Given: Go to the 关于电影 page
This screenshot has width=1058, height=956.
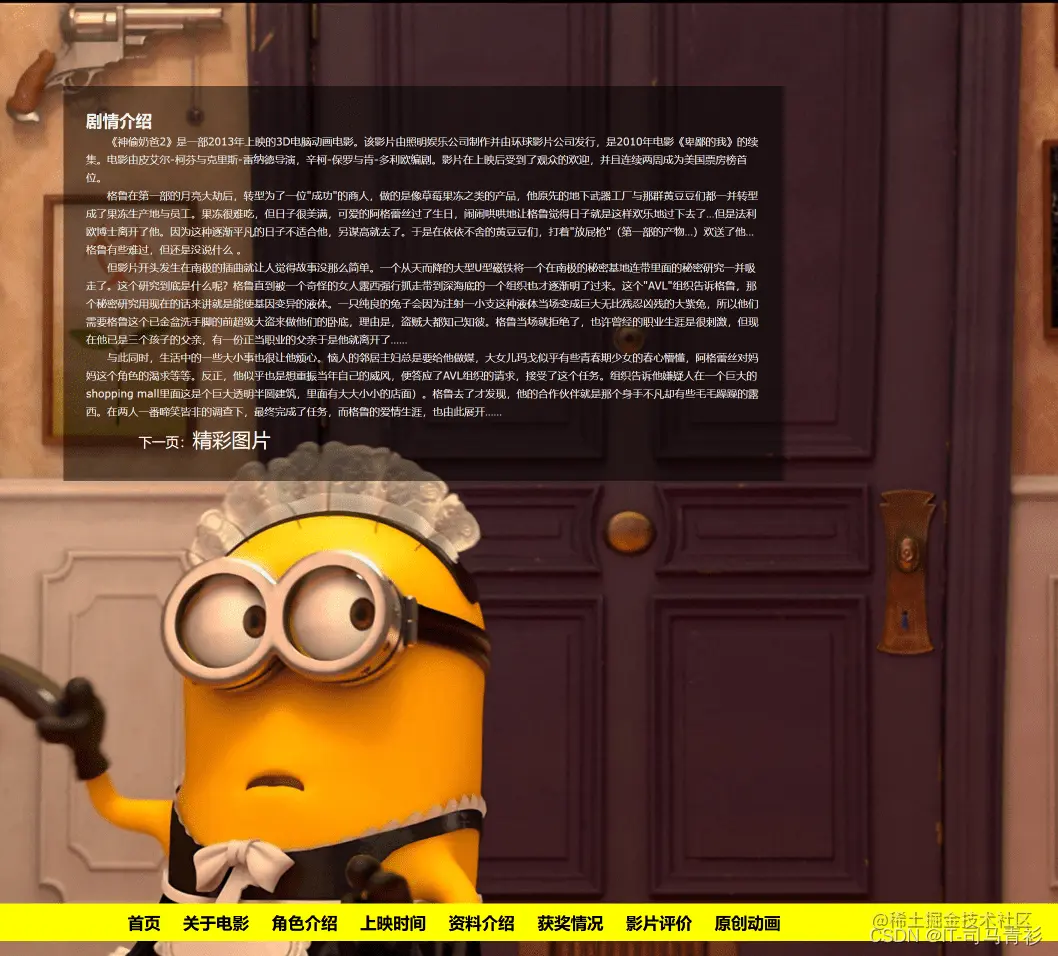Looking at the screenshot, I should click(216, 923).
